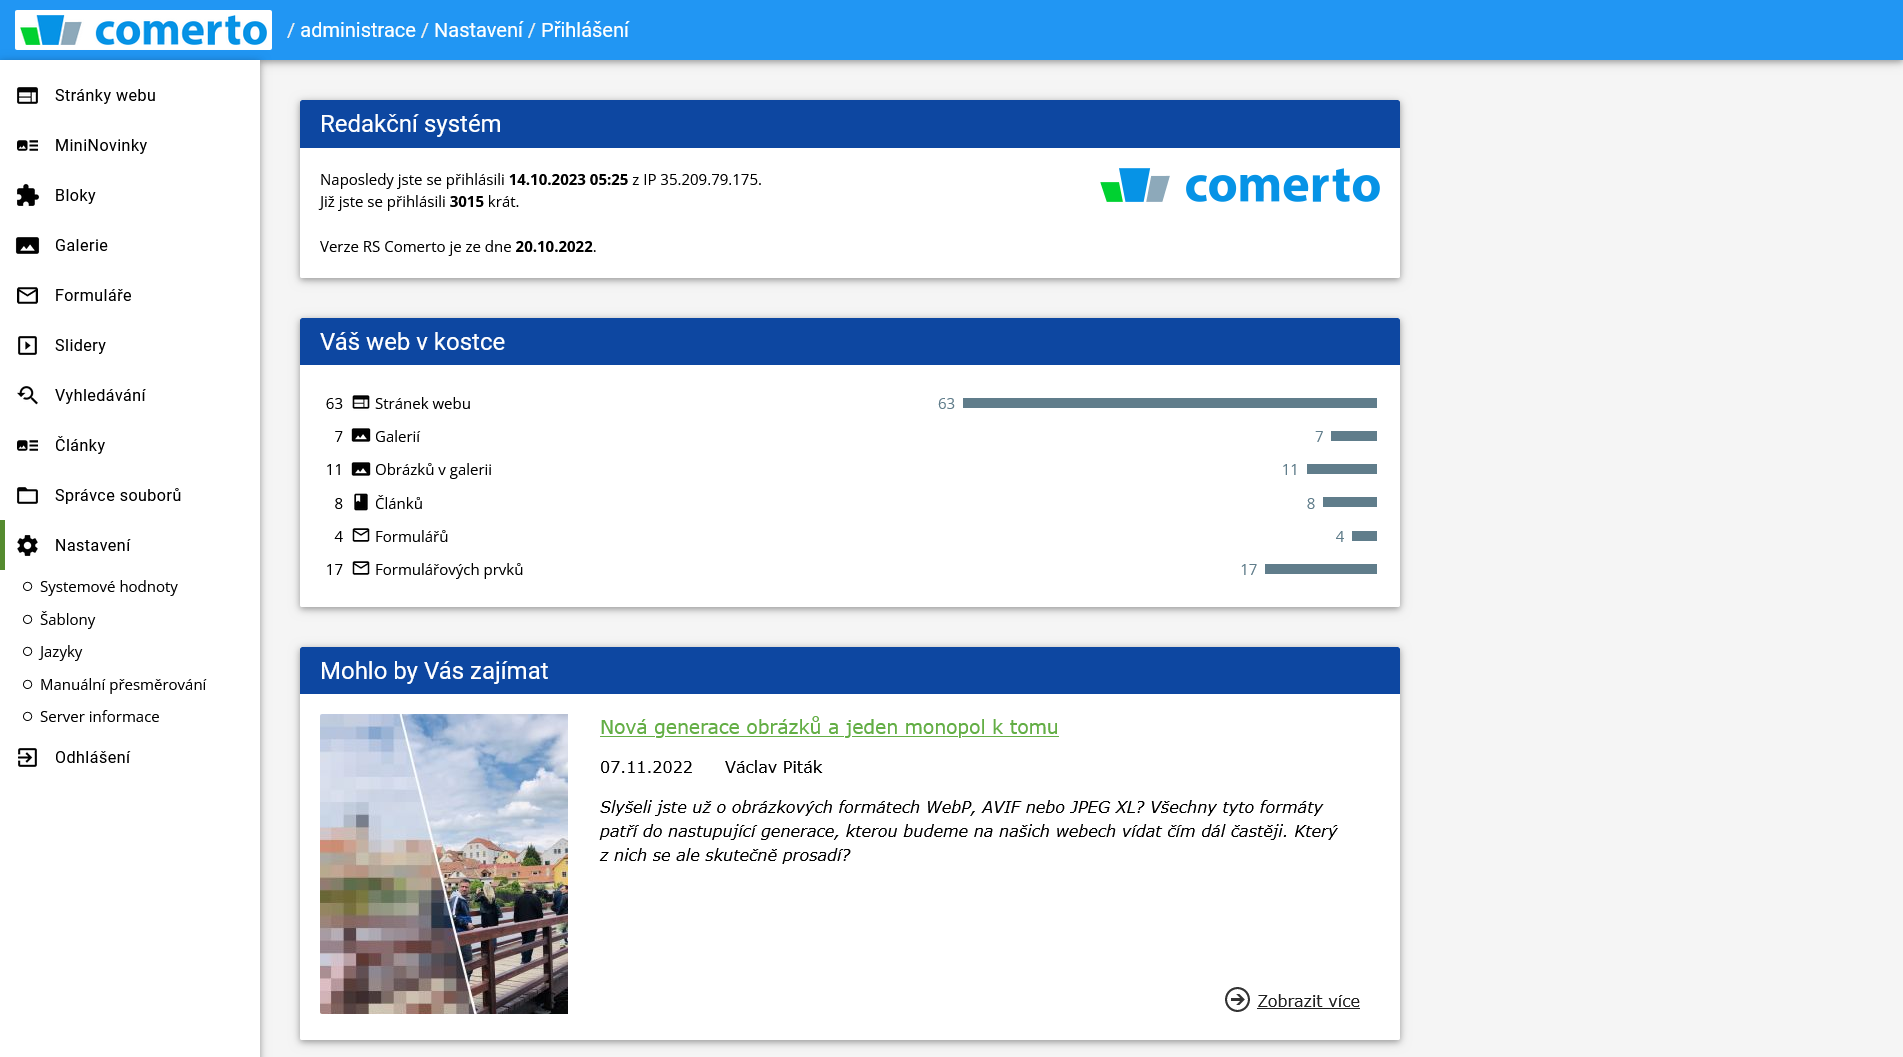
Task: Click the image icon next to Galerií
Action: coord(361,435)
